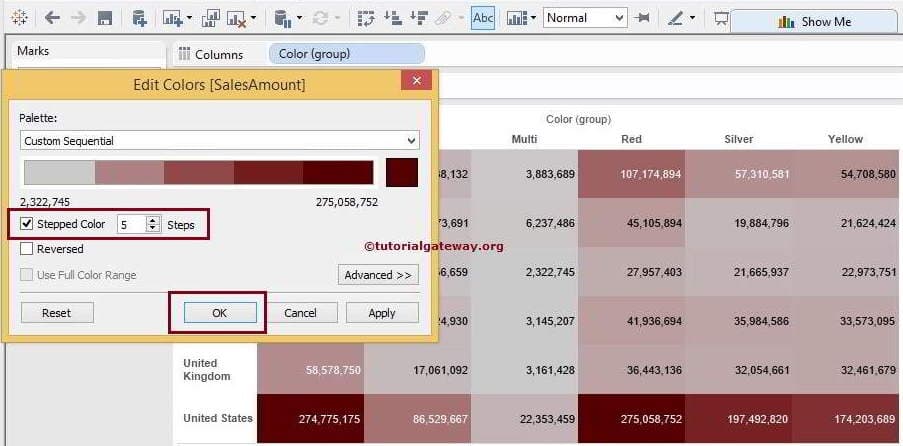Click the Use Full Color Range checkbox

pyautogui.click(x=26, y=275)
